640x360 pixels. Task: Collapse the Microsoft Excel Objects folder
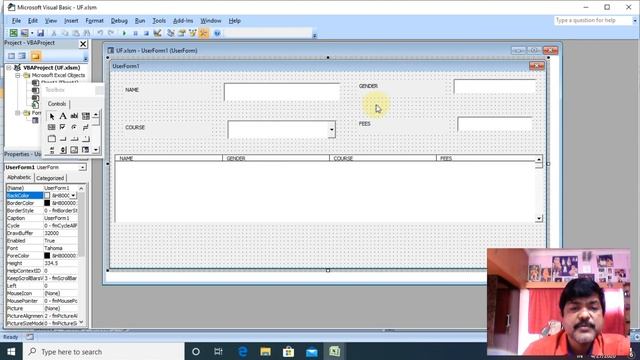[x=18, y=76]
